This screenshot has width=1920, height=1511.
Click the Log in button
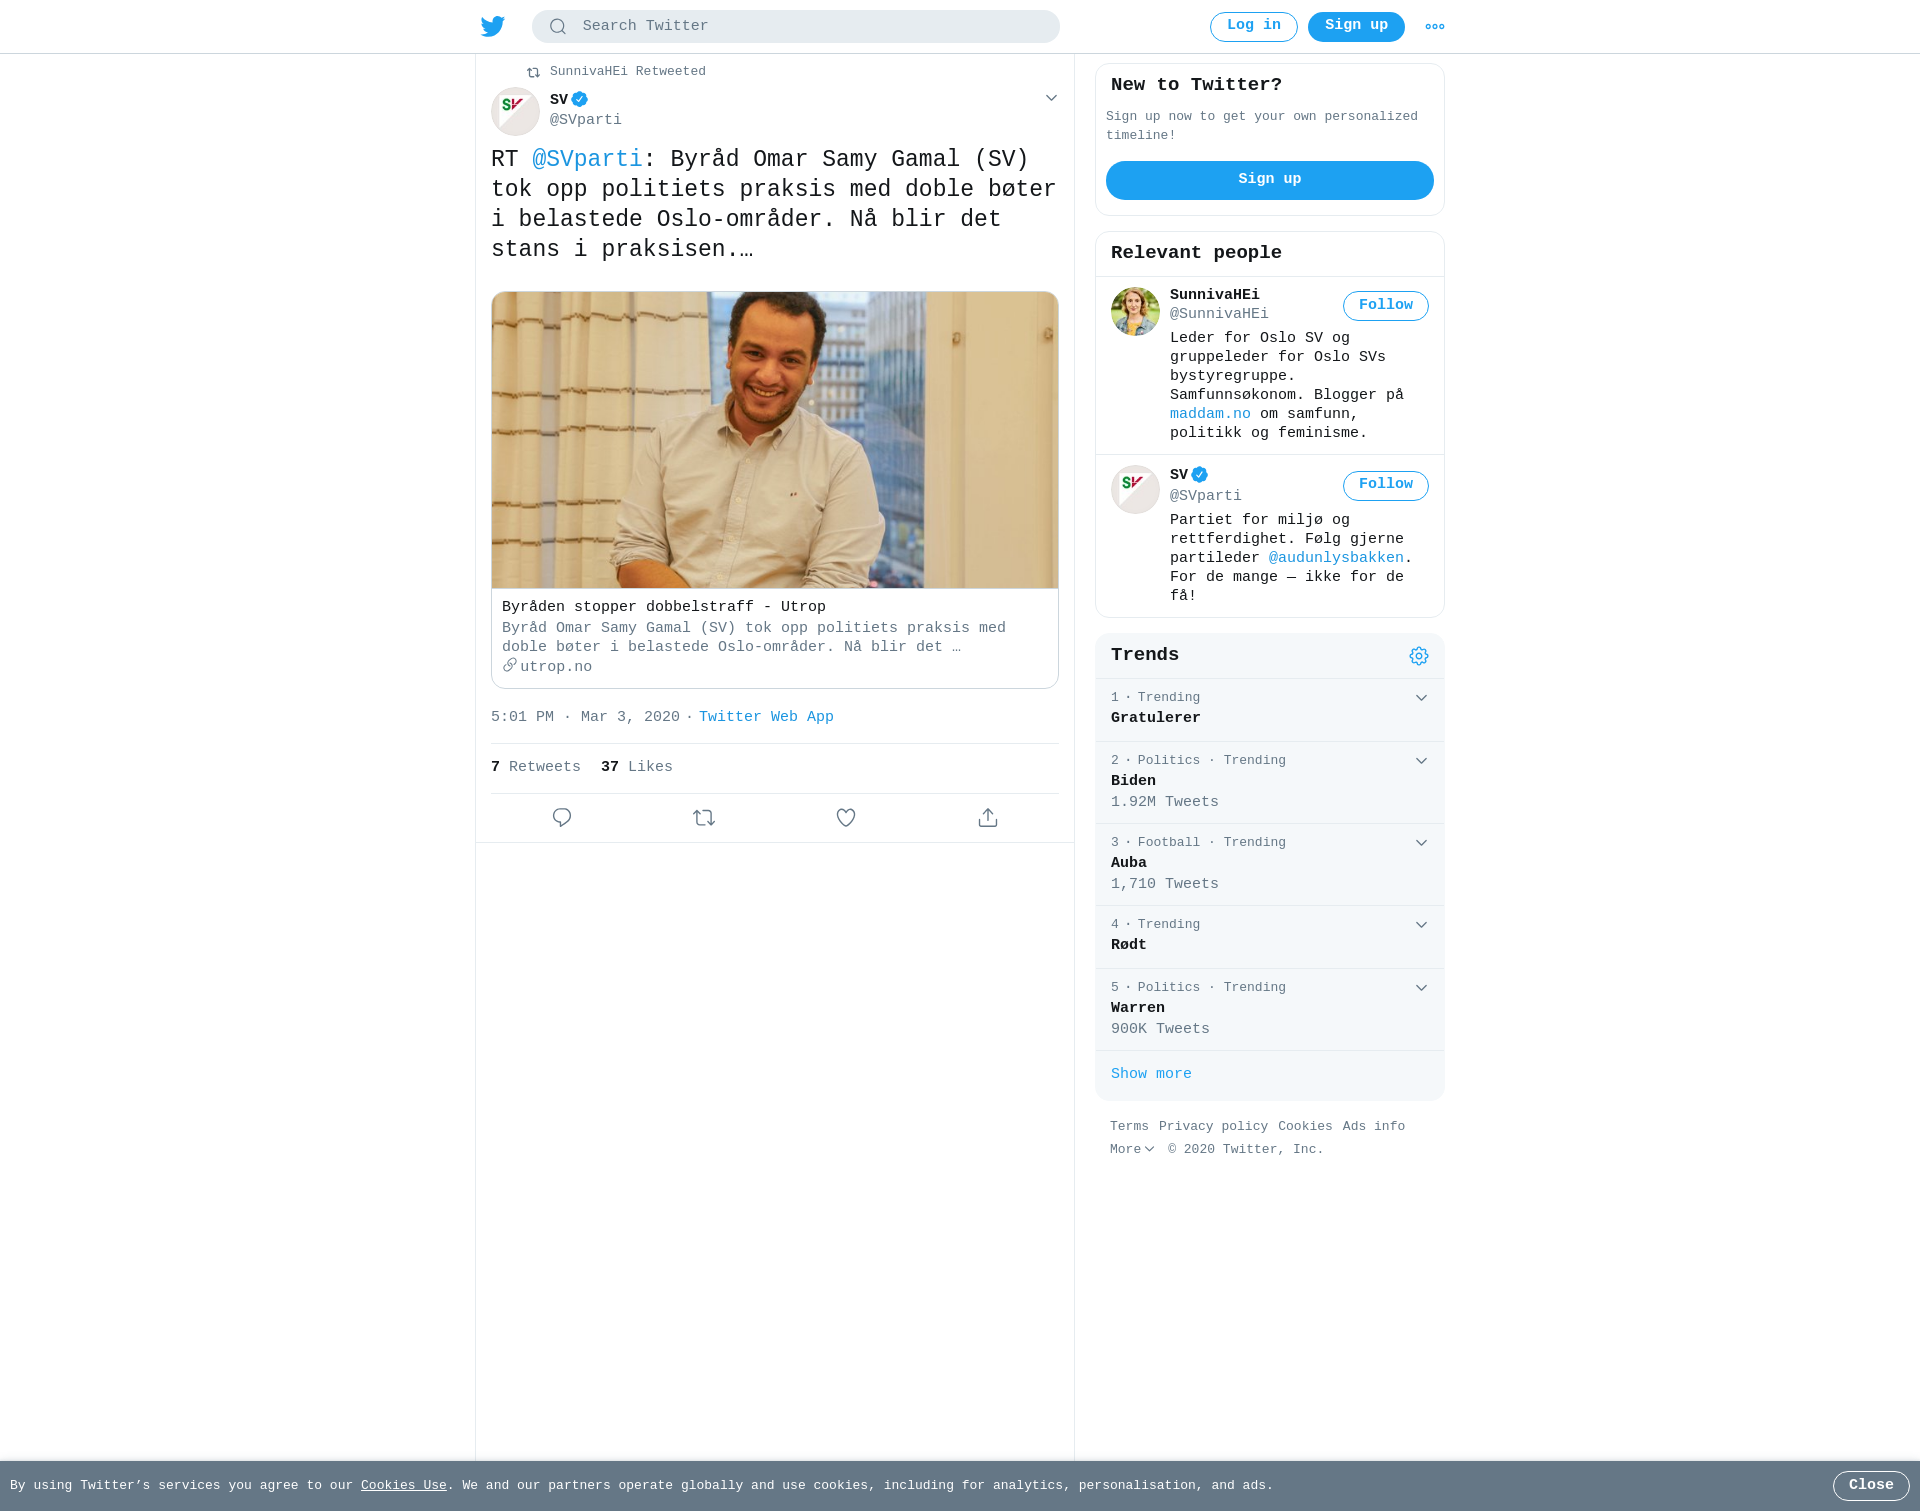1254,27
